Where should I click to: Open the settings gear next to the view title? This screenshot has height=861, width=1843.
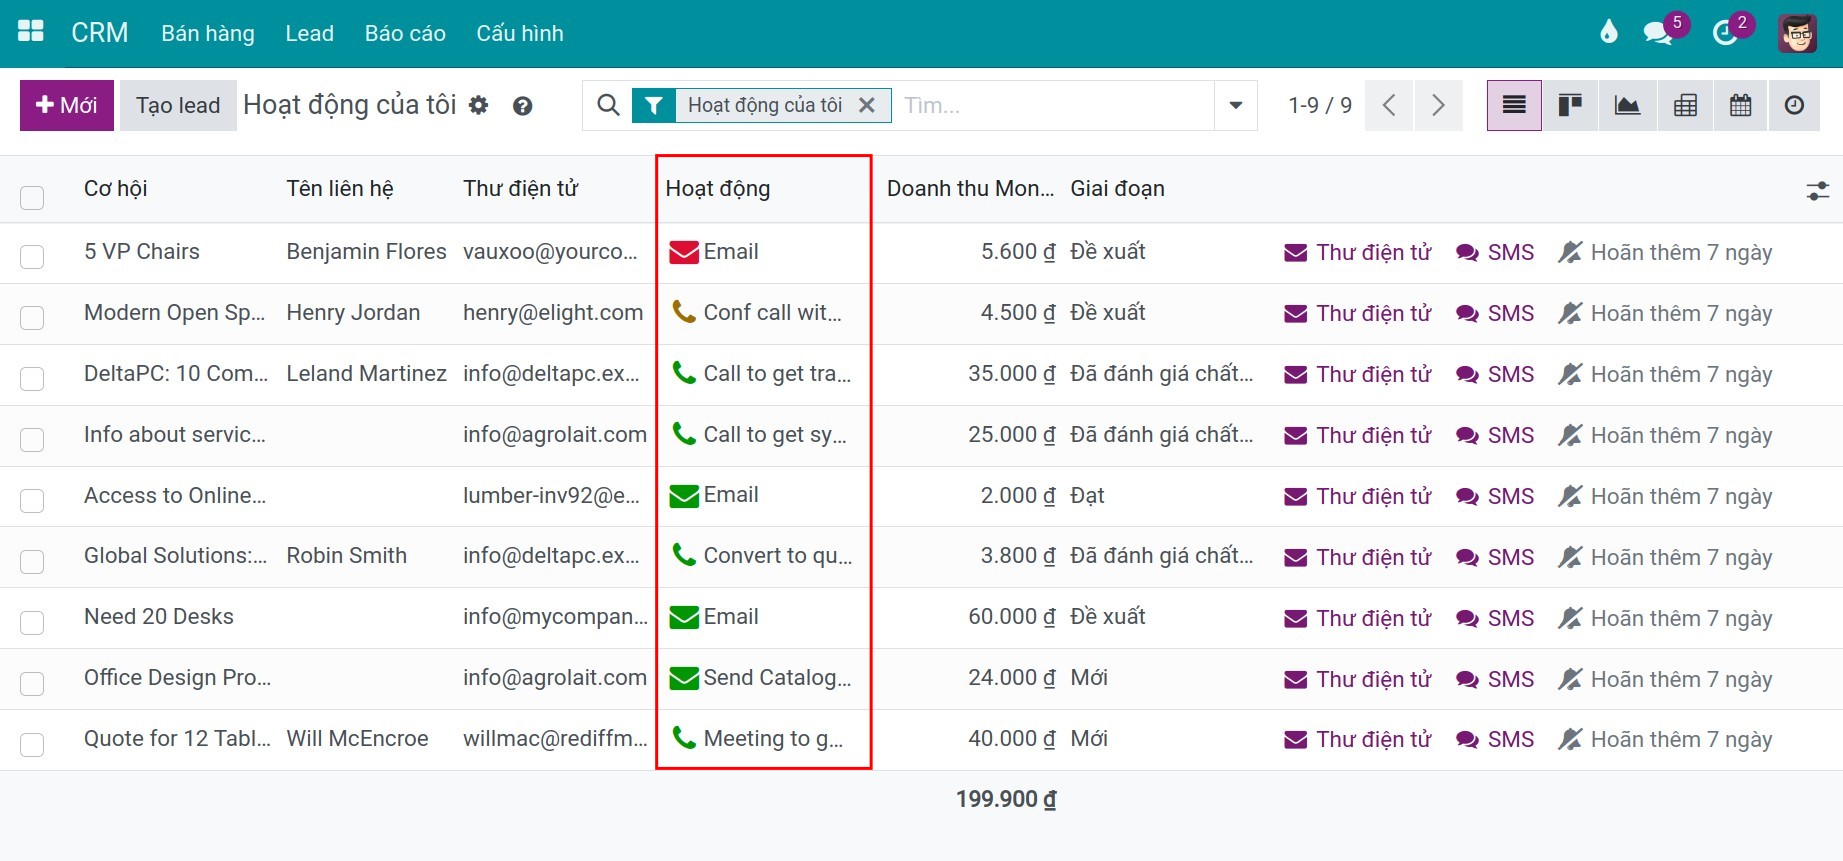coord(479,105)
